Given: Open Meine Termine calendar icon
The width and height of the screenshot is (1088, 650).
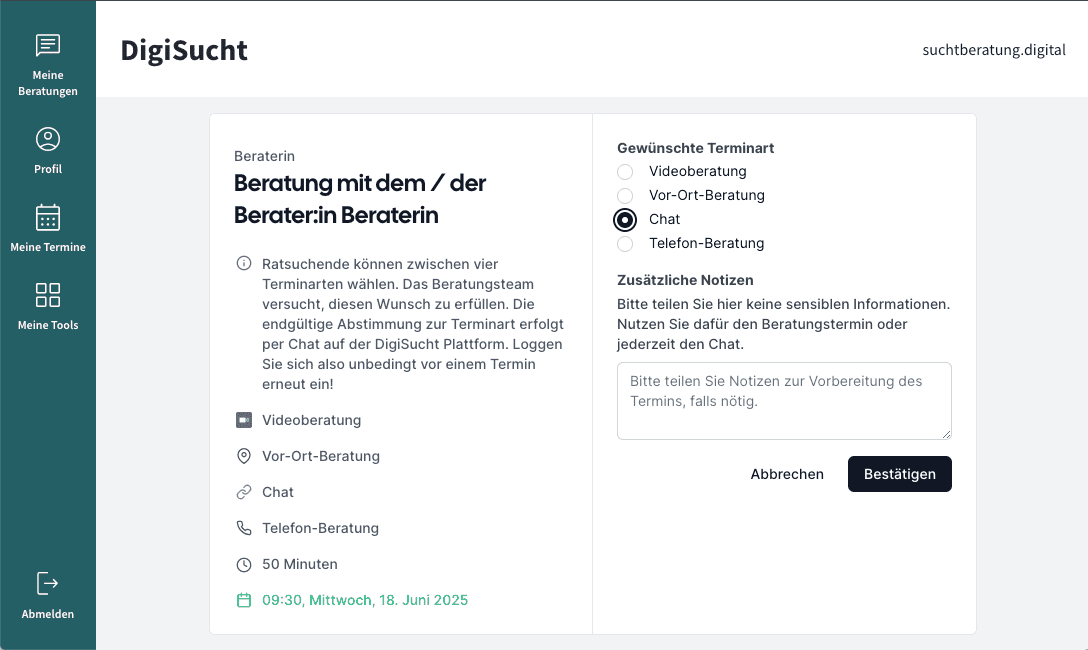Looking at the screenshot, I should (x=48, y=217).
